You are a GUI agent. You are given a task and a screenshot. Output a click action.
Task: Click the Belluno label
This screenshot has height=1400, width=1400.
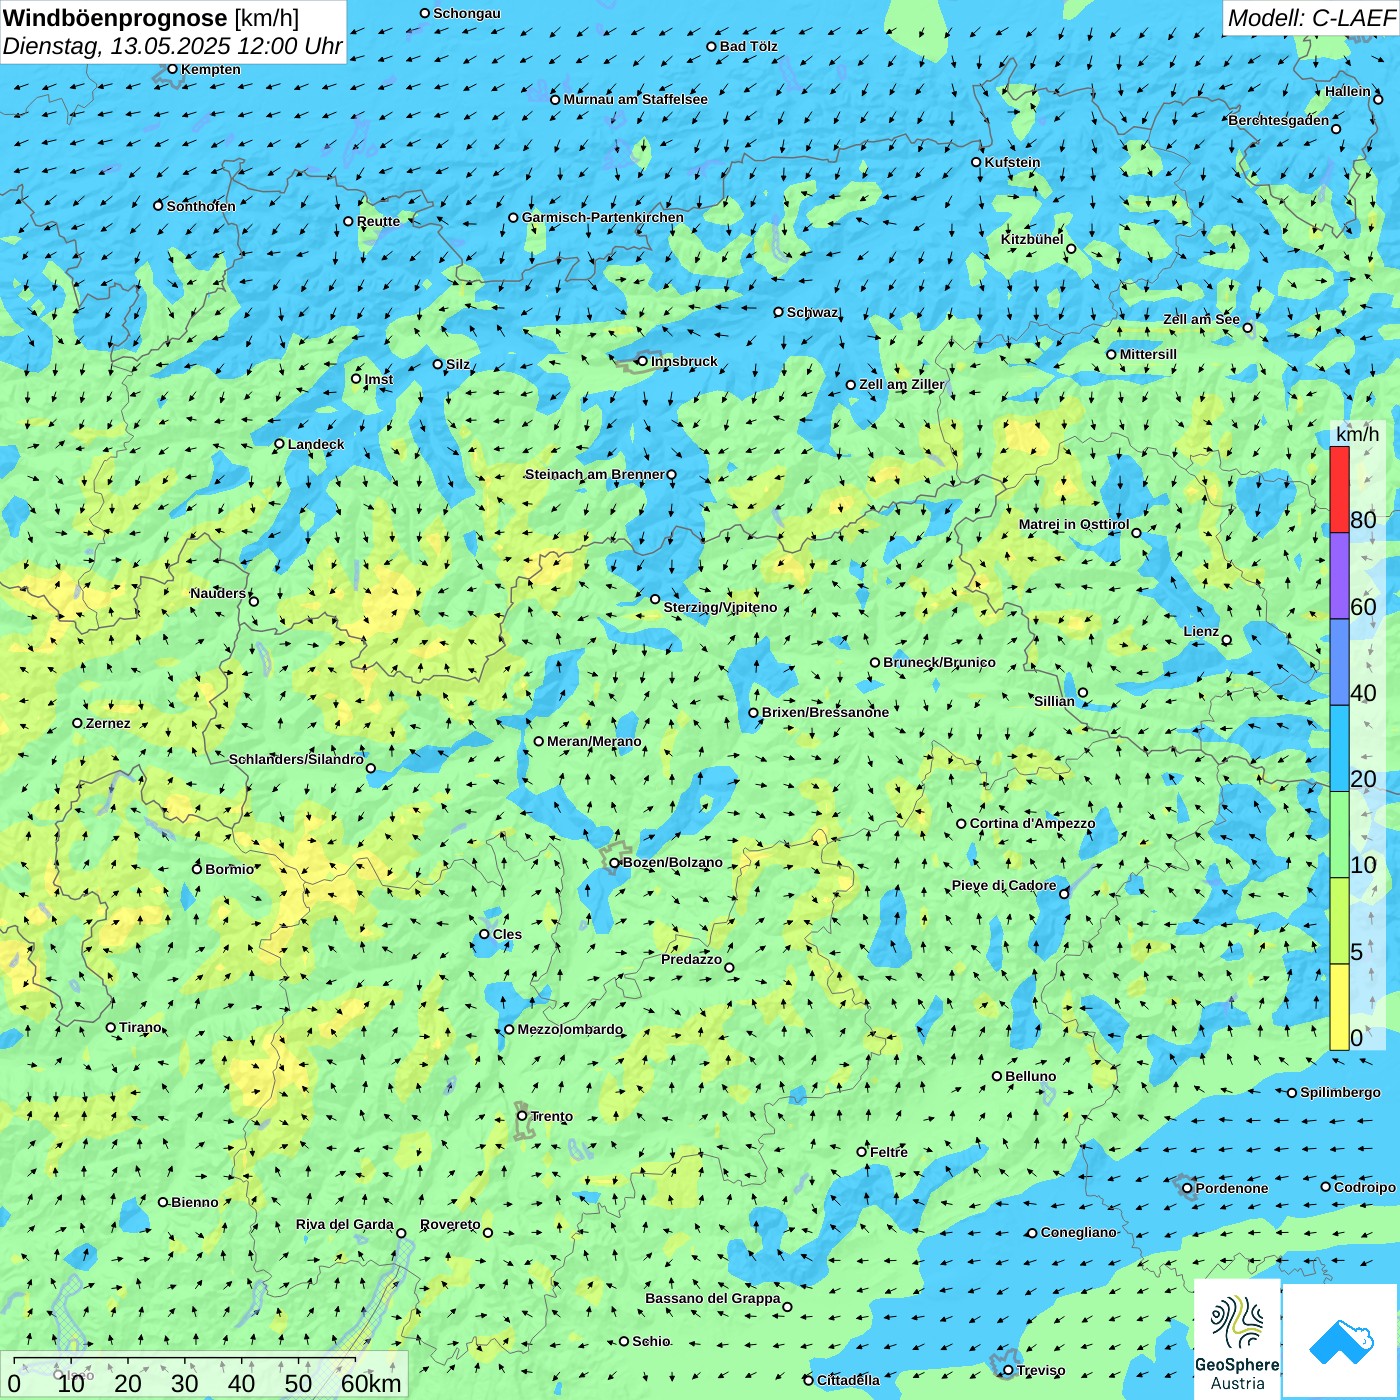[x=1031, y=1076]
